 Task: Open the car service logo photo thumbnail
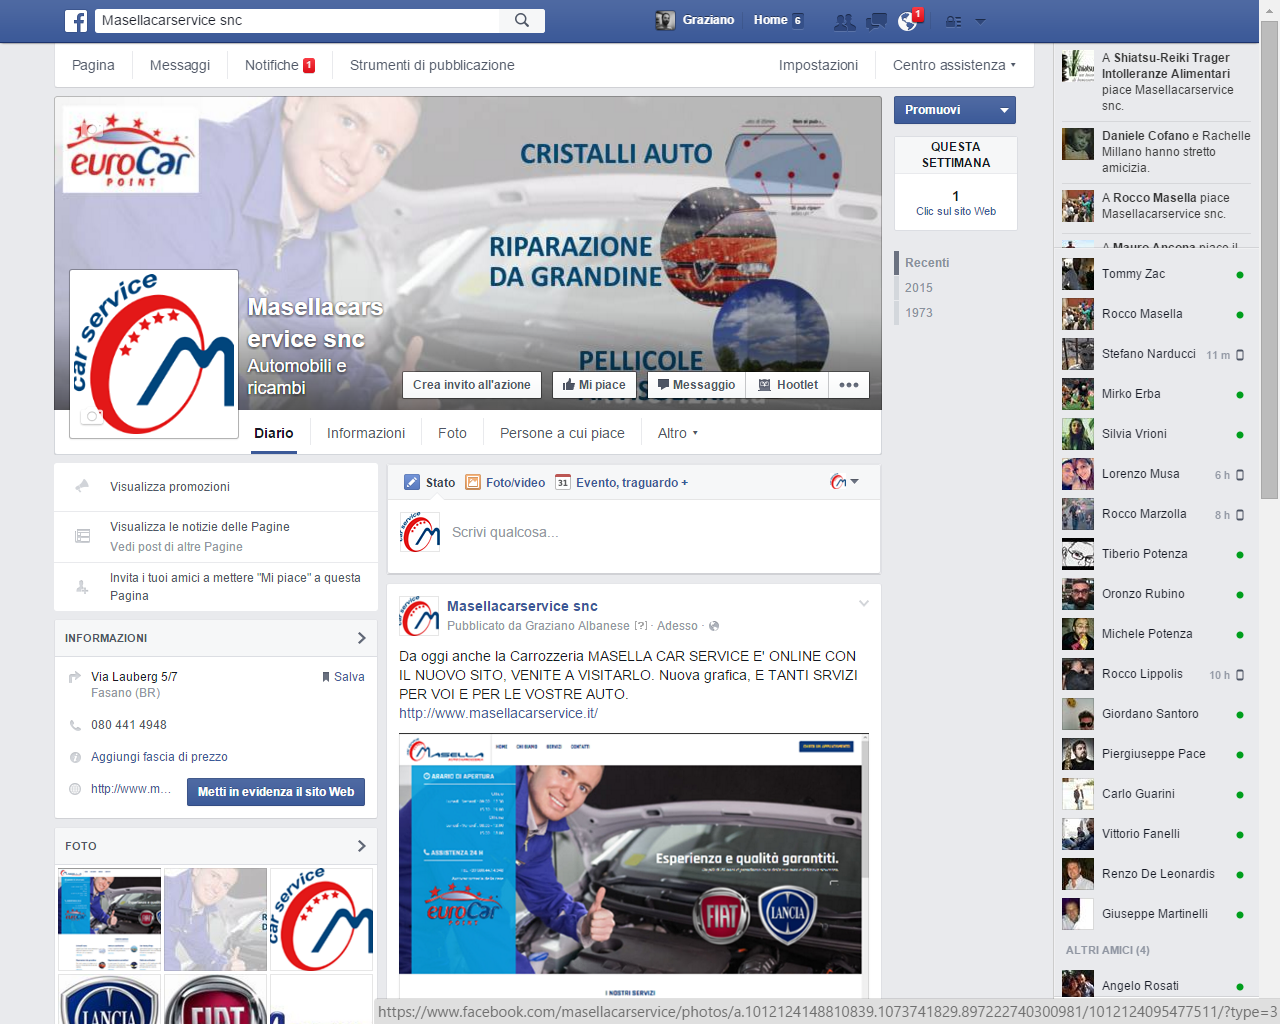pos(322,919)
